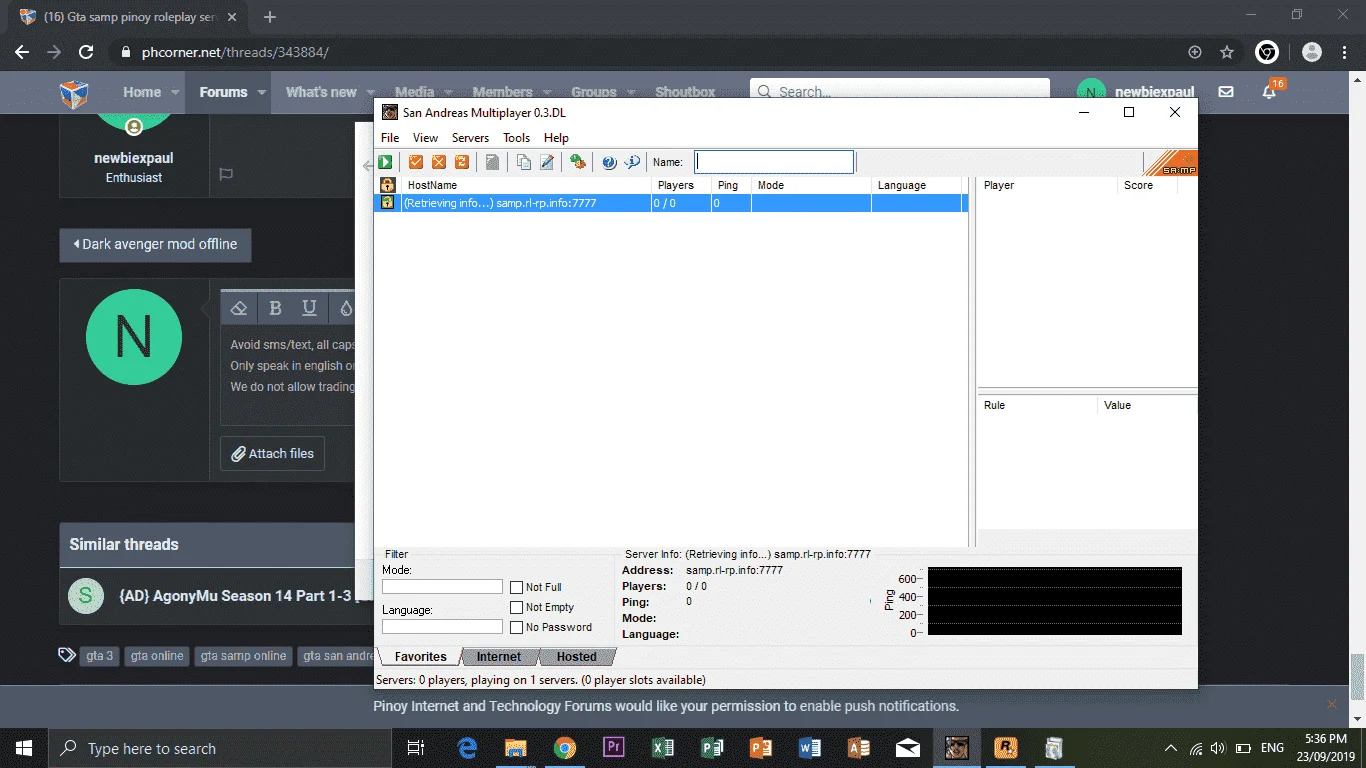Sort by the Ping column header
The height and width of the screenshot is (768, 1366).
pyautogui.click(x=731, y=185)
